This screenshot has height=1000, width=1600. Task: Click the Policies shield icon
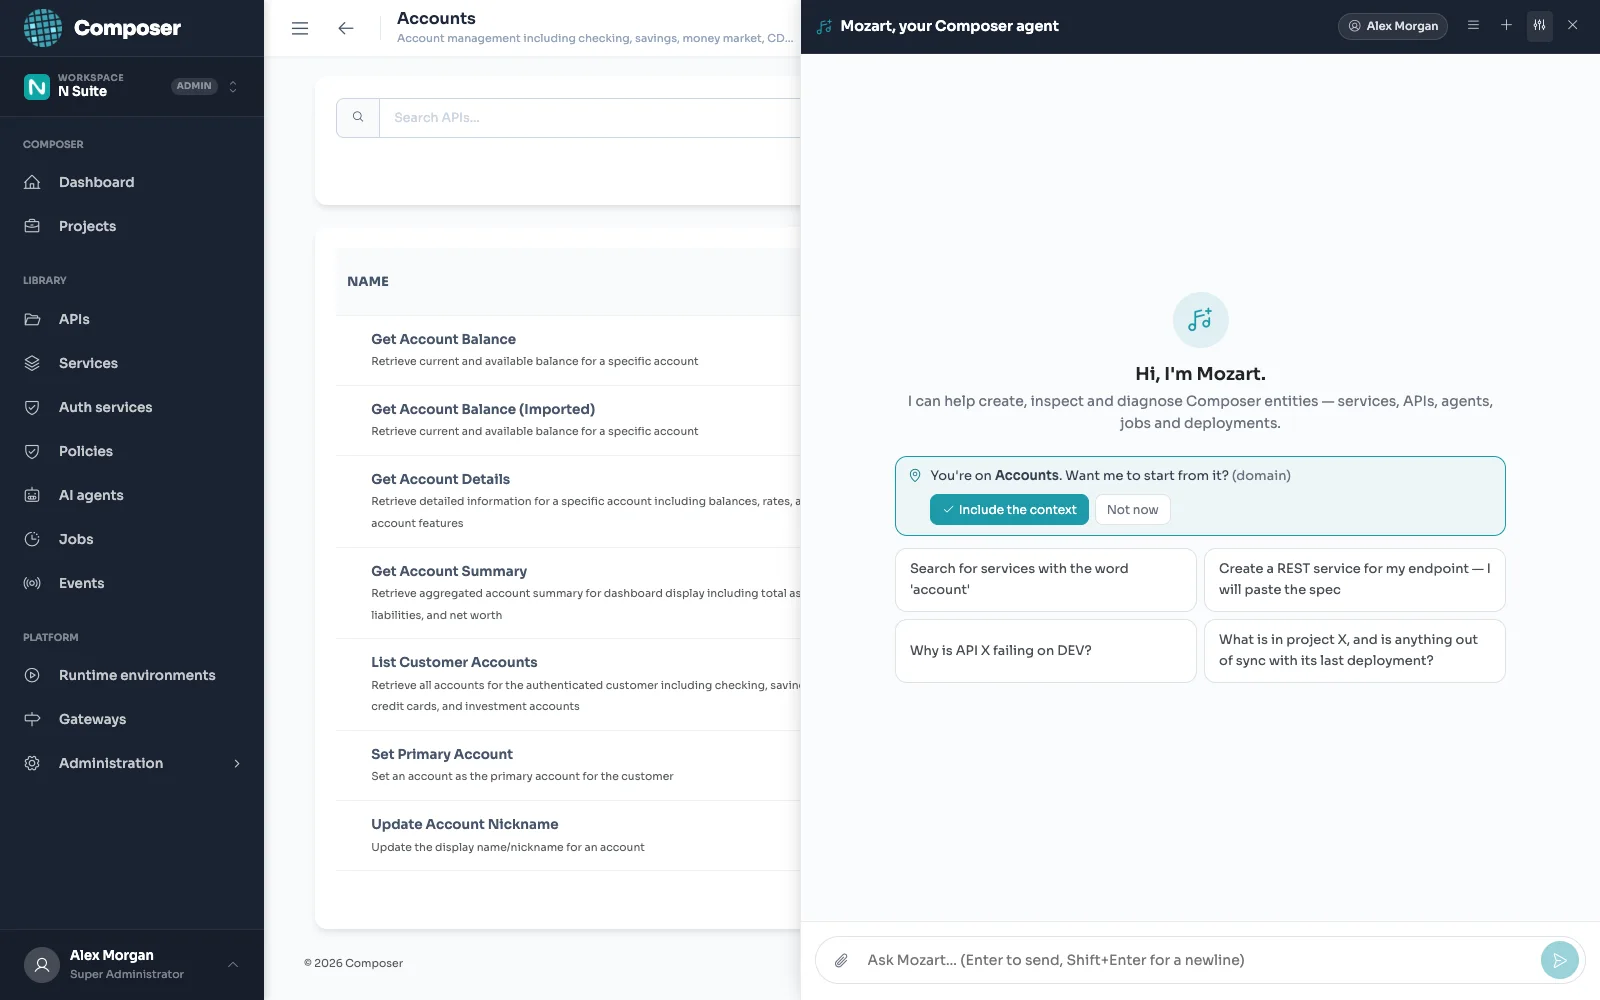32,451
